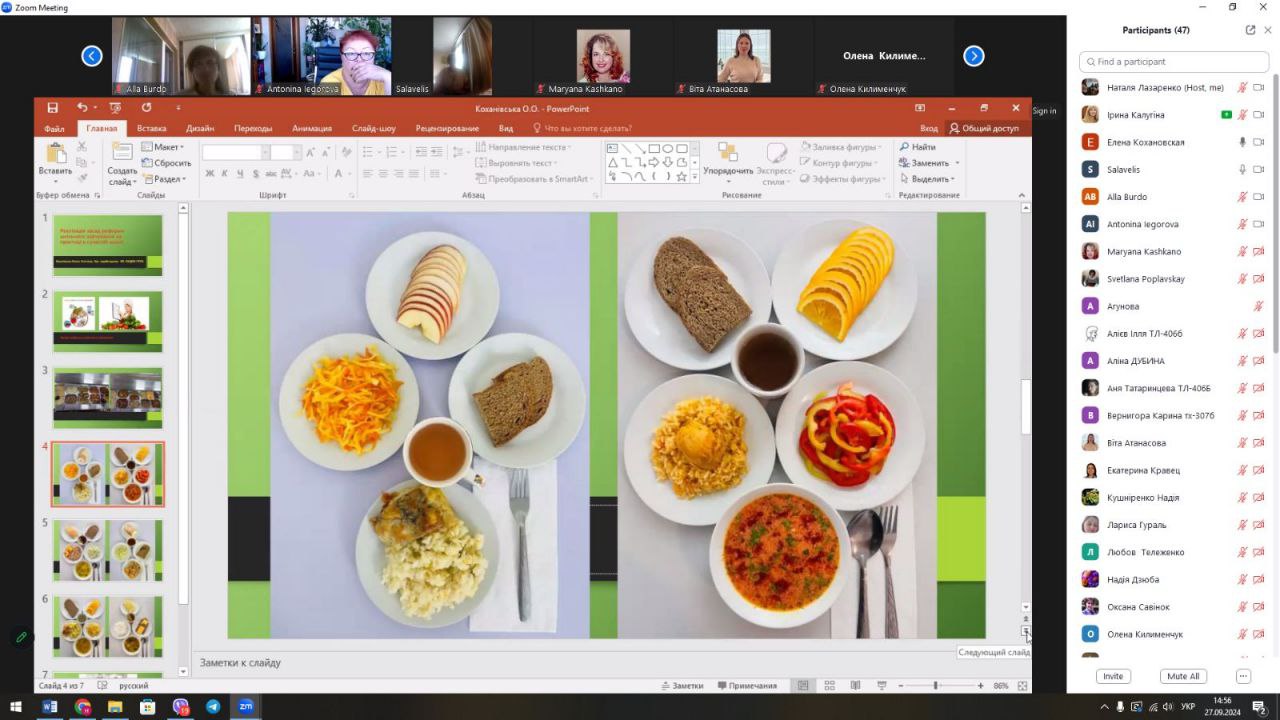
Task: Open more options next to Mute All
Action: tap(1243, 676)
